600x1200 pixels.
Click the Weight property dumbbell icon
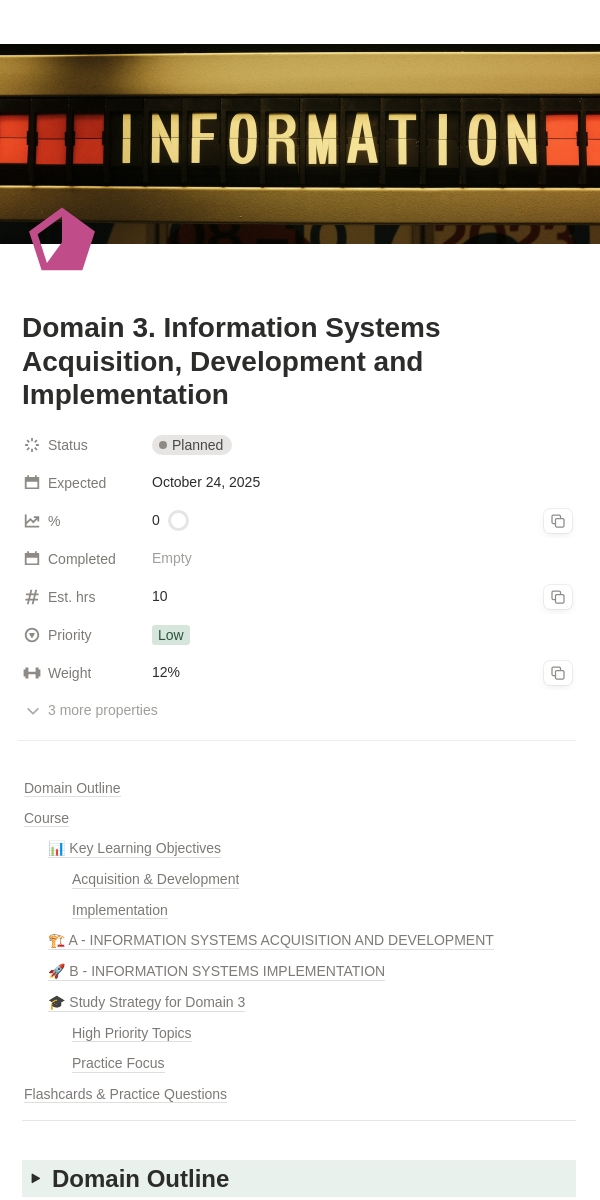pos(32,673)
